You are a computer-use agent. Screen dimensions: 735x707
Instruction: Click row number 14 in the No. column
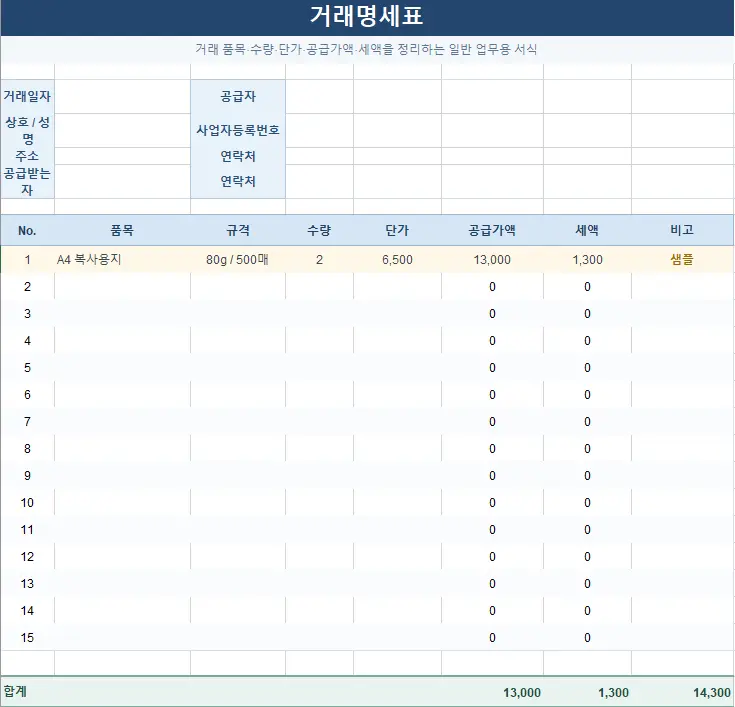click(x=27, y=610)
